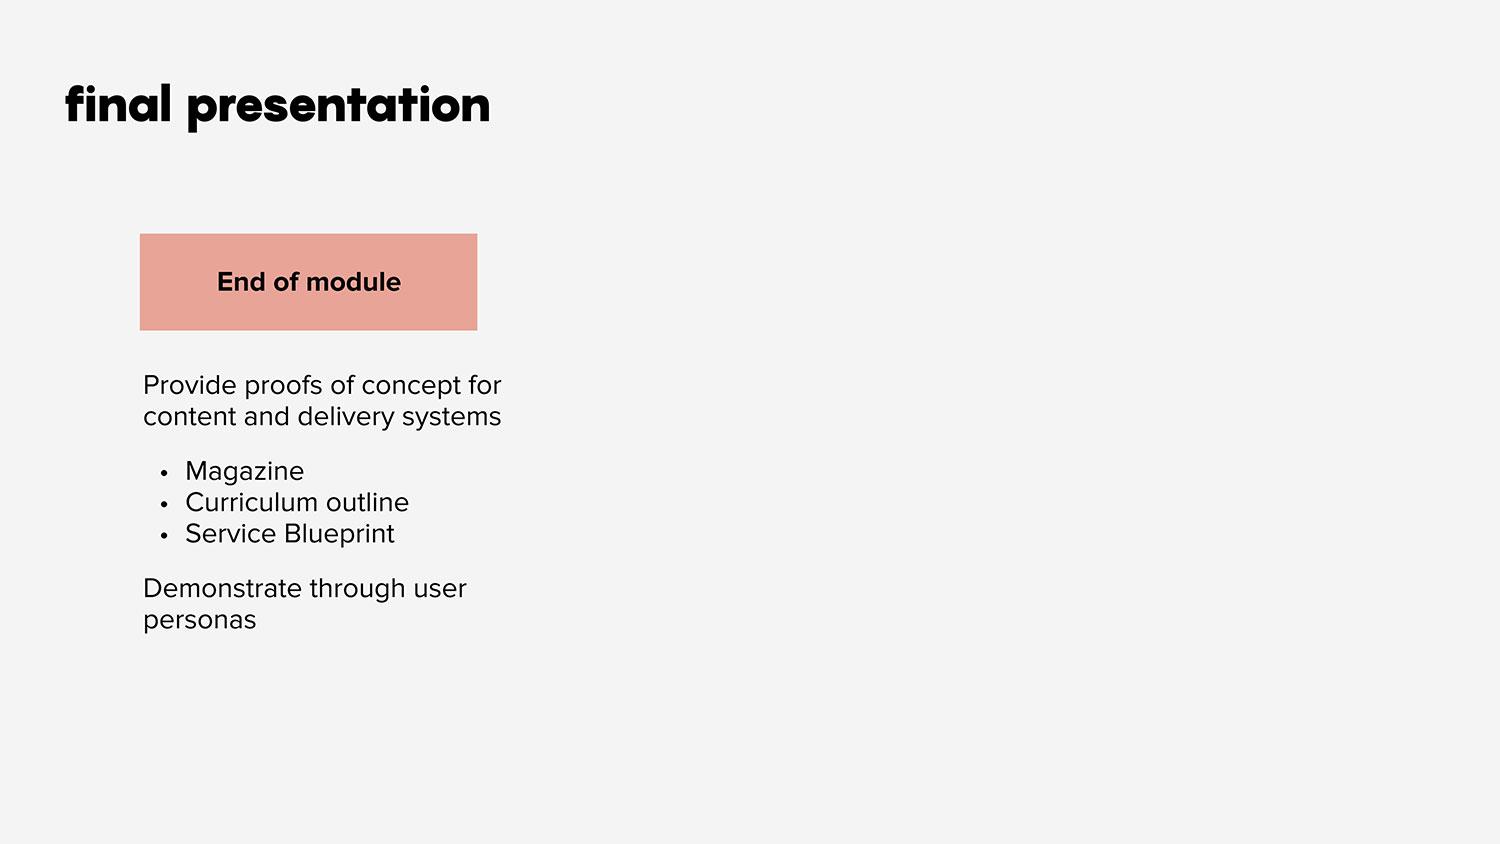The image size is (1500, 844).
Task: Select the "Magazine" bullet item
Action: pos(244,471)
